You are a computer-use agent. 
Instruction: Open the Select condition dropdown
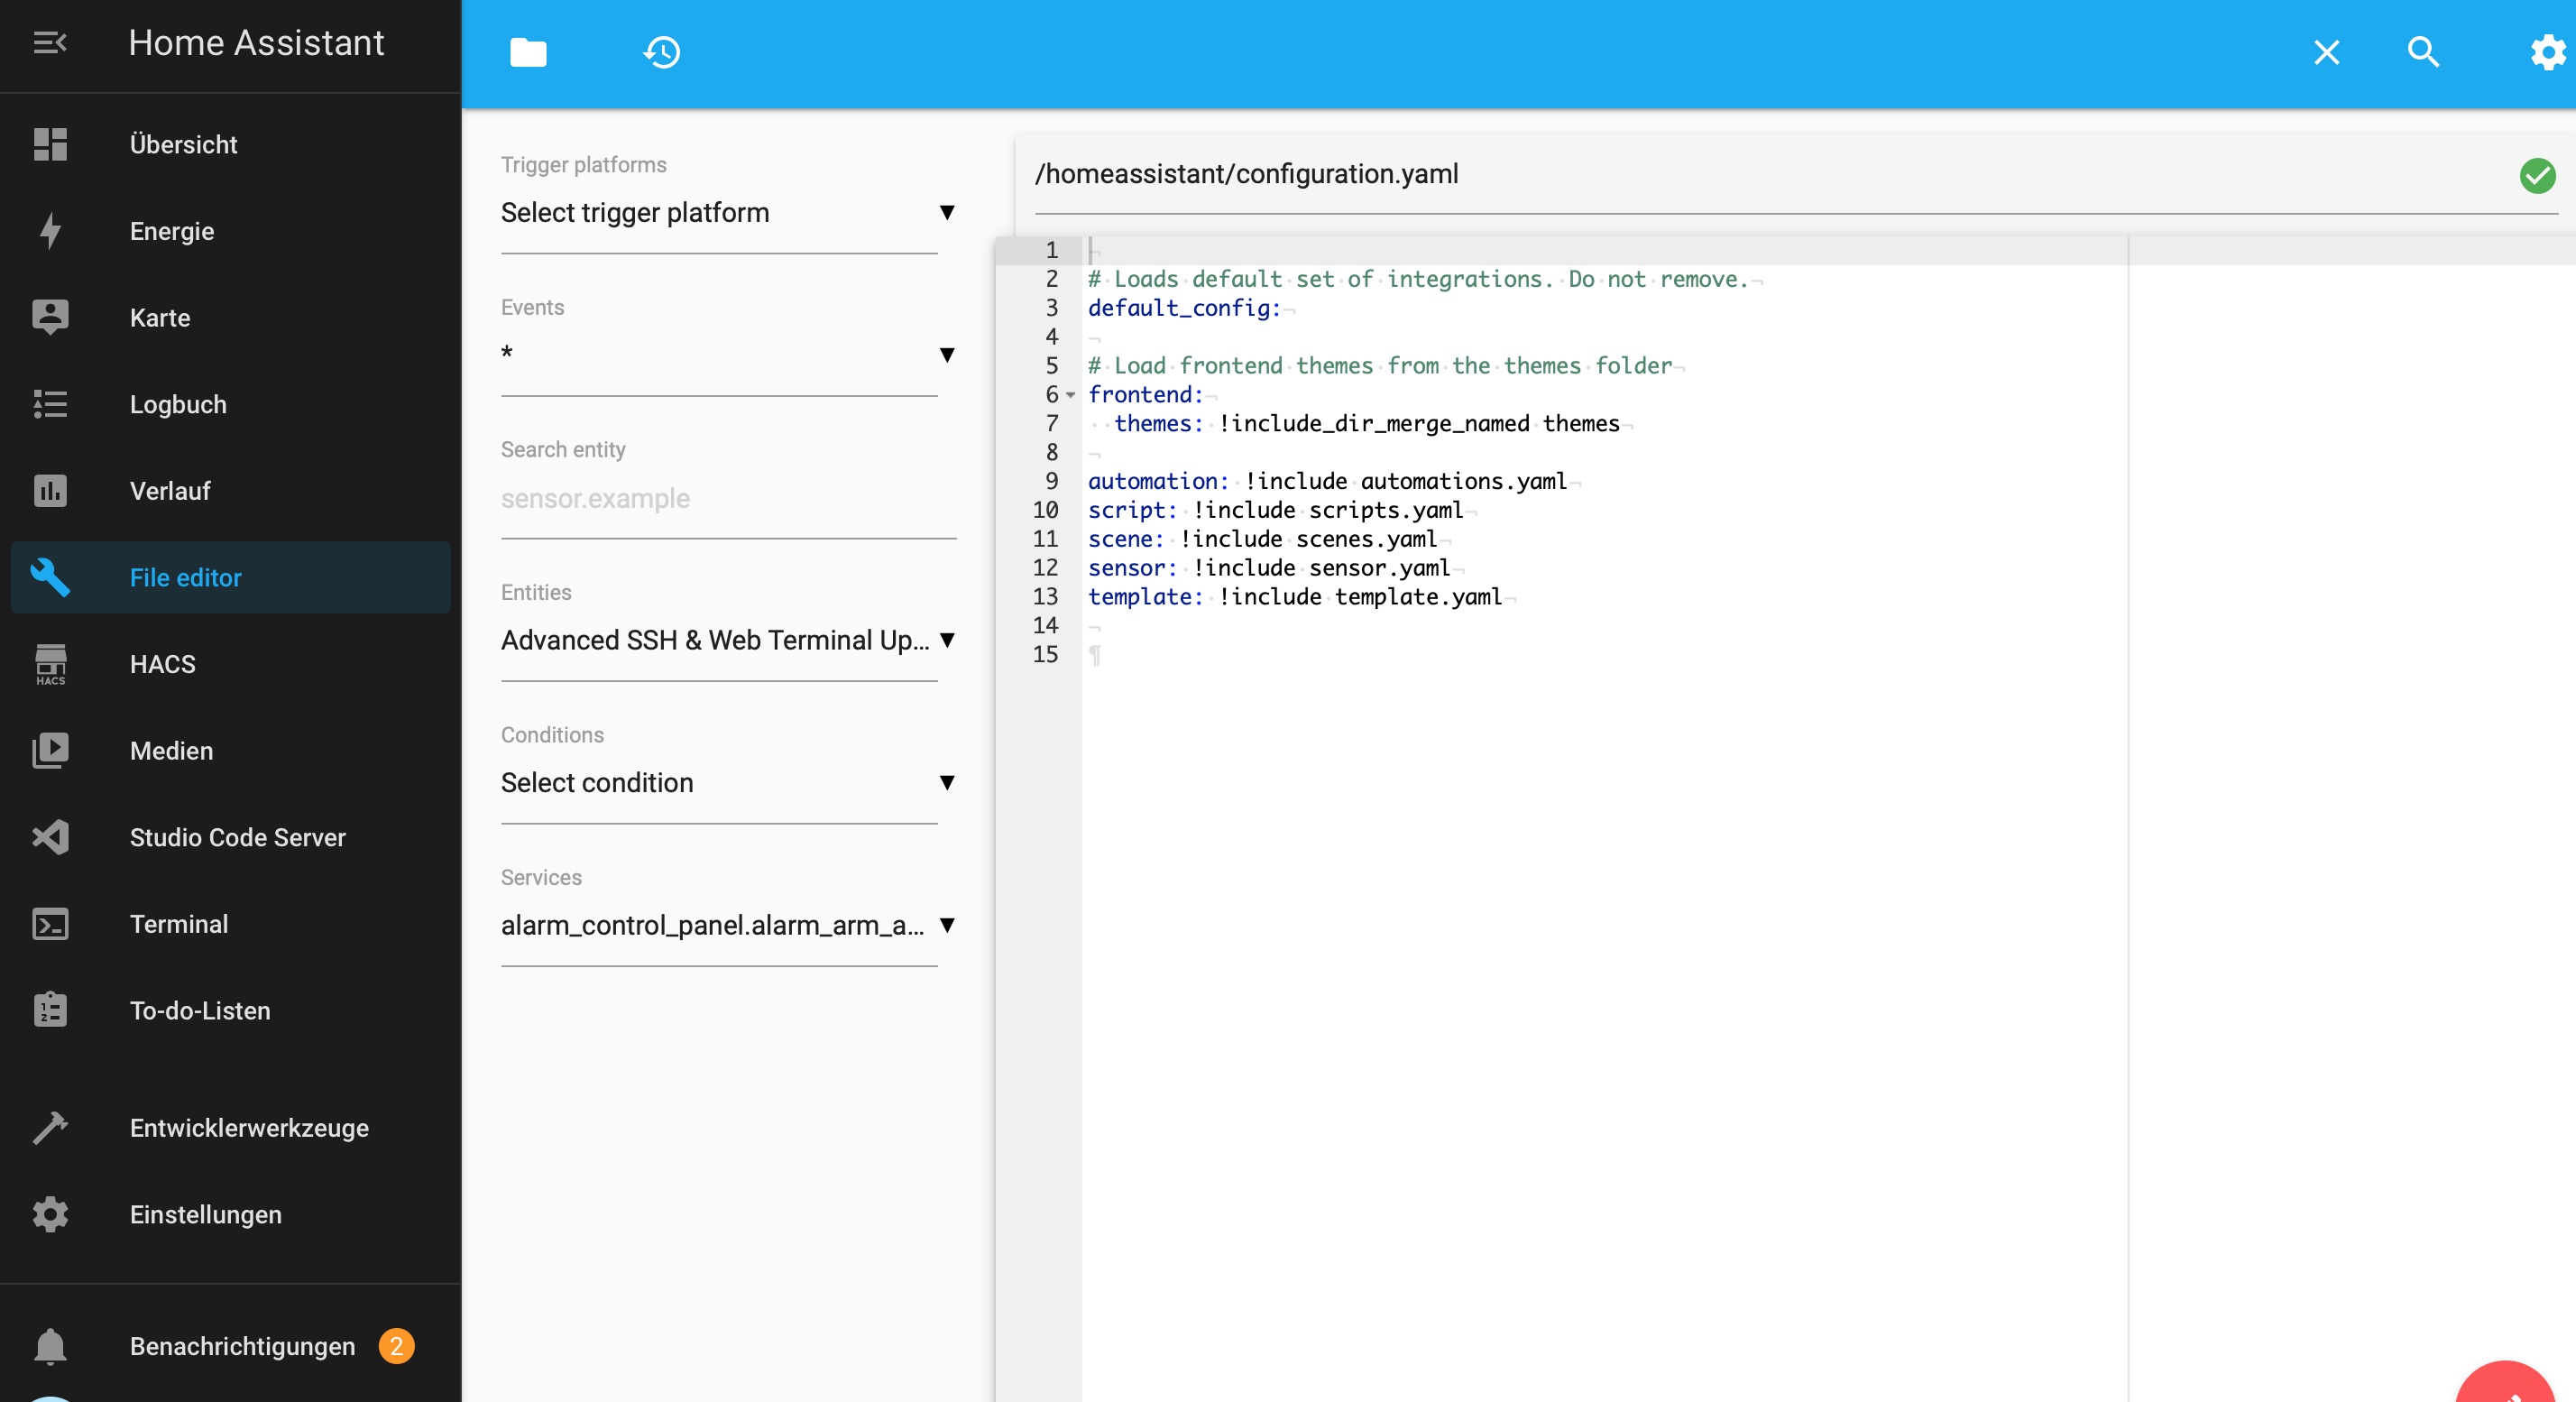coord(727,783)
